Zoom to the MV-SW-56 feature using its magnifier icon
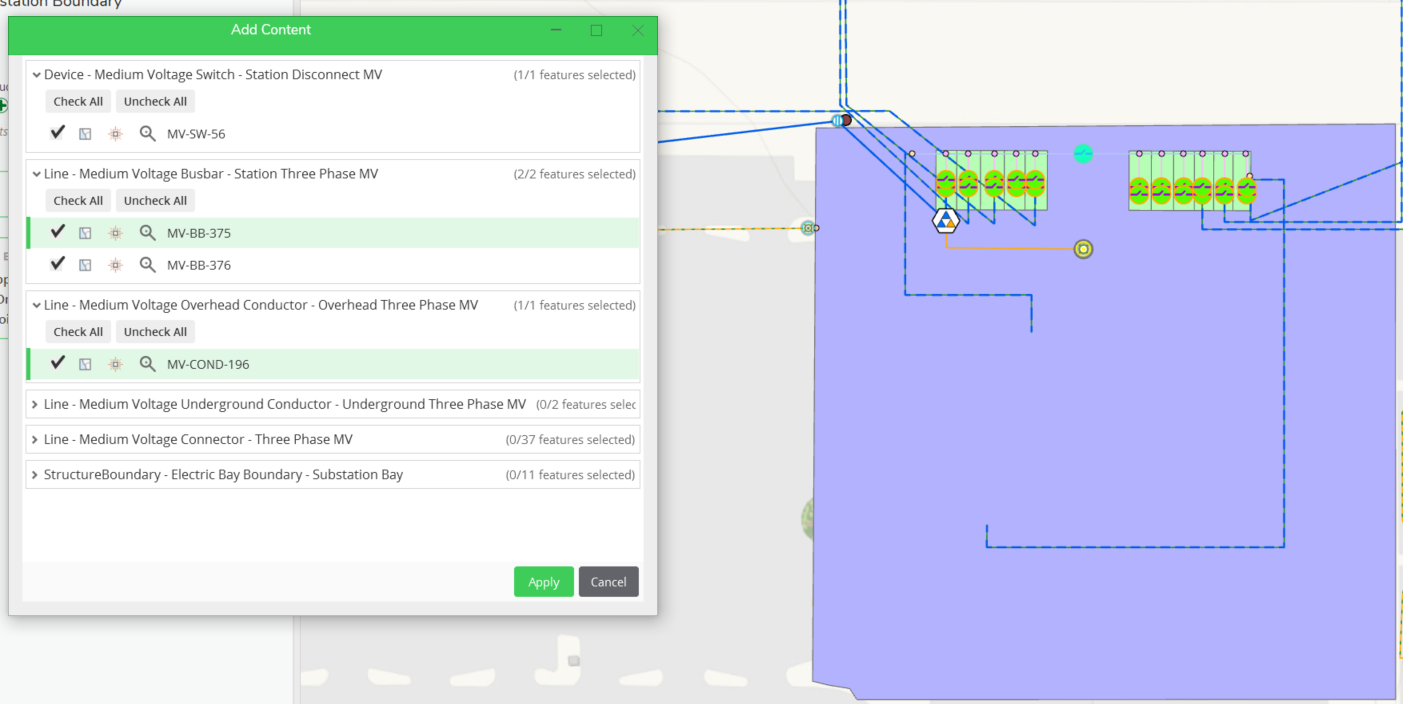The image size is (1403, 704). tap(147, 133)
